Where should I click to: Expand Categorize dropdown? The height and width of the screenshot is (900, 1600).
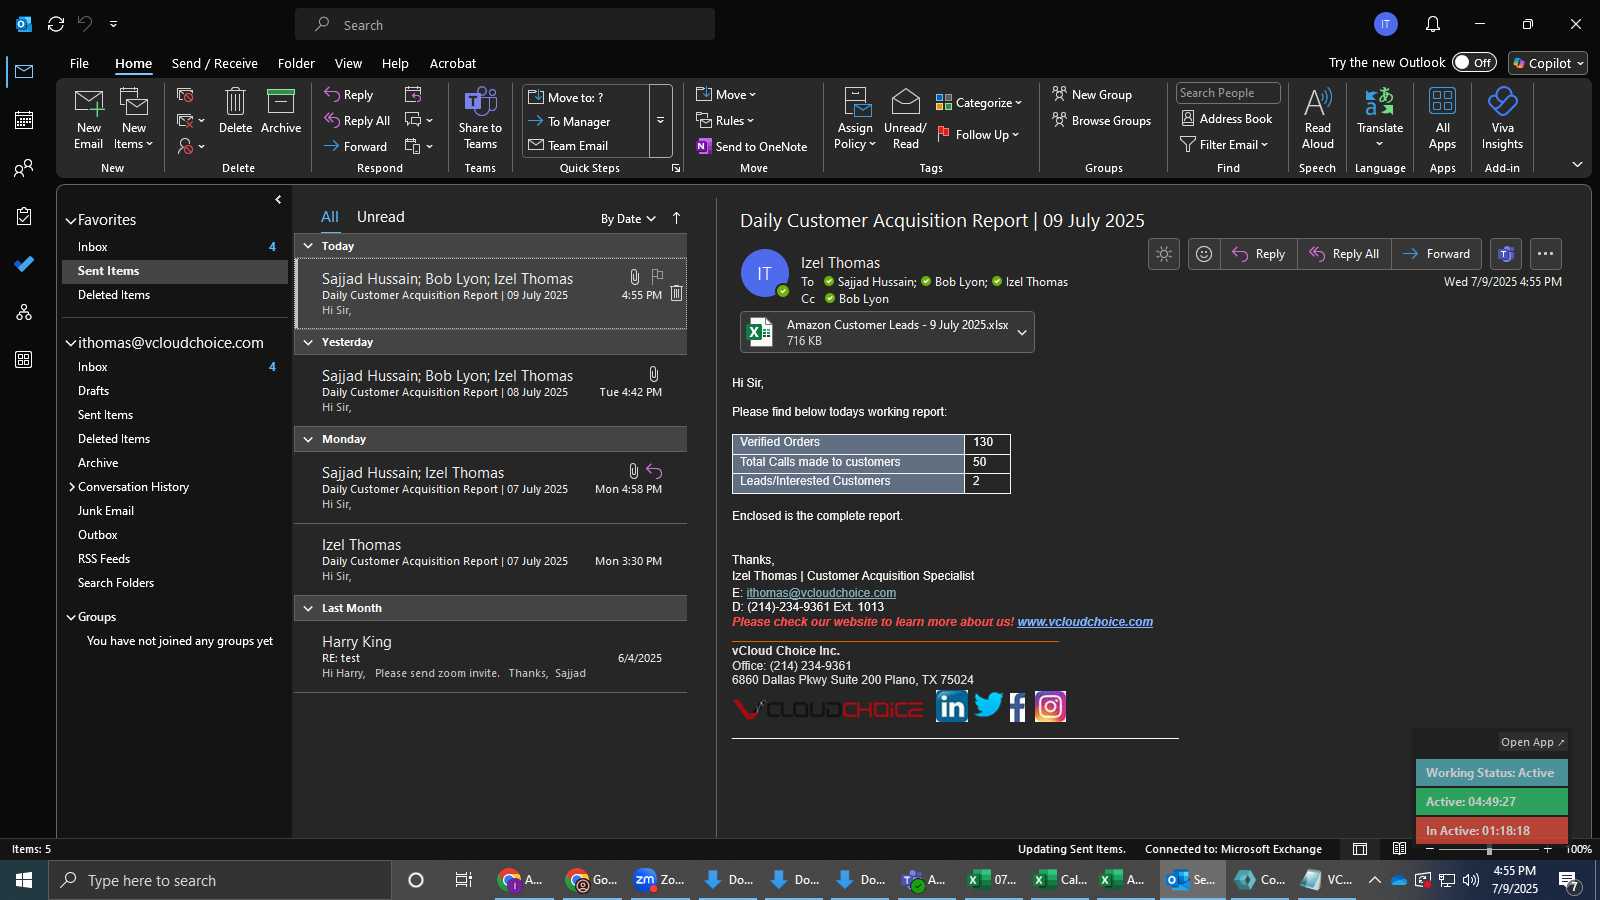tap(979, 102)
